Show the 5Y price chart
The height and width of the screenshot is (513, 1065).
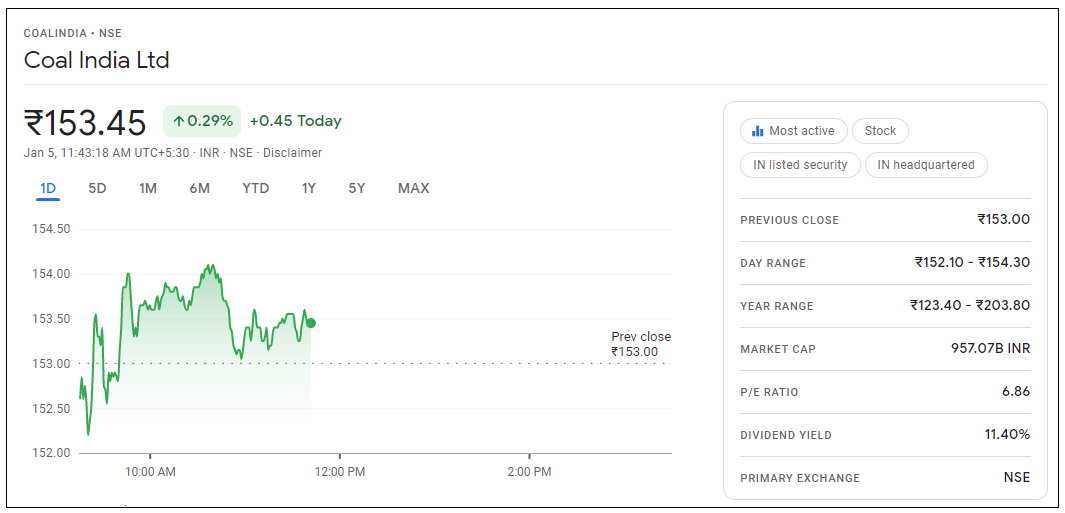point(357,188)
